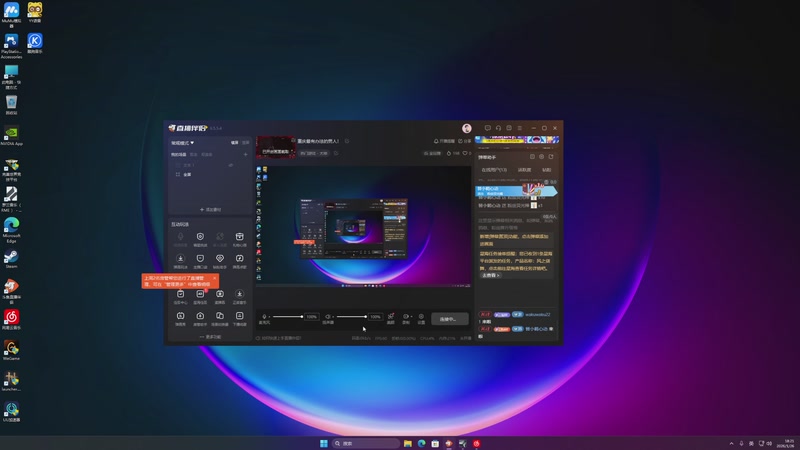Click the 添加素材 add source button
This screenshot has width=800, height=450.
pyautogui.click(x=210, y=210)
